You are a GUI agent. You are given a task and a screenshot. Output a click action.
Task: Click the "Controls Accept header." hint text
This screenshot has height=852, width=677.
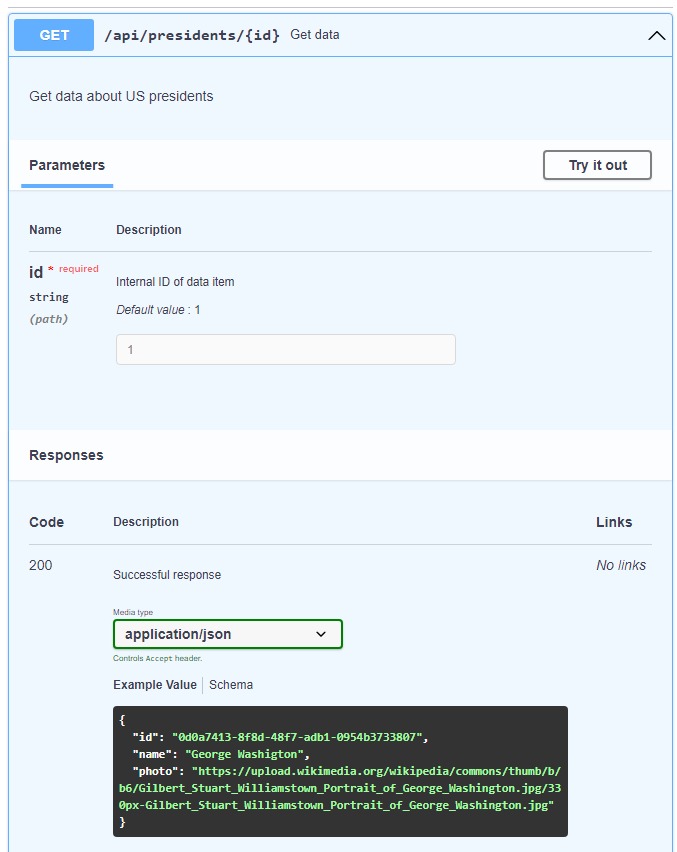click(157, 659)
